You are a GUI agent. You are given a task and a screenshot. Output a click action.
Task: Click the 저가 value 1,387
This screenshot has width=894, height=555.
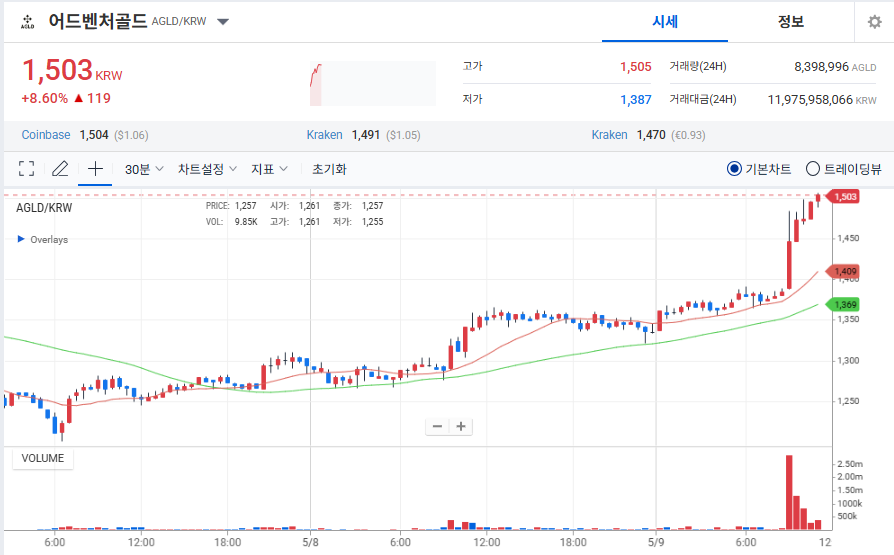(636, 100)
